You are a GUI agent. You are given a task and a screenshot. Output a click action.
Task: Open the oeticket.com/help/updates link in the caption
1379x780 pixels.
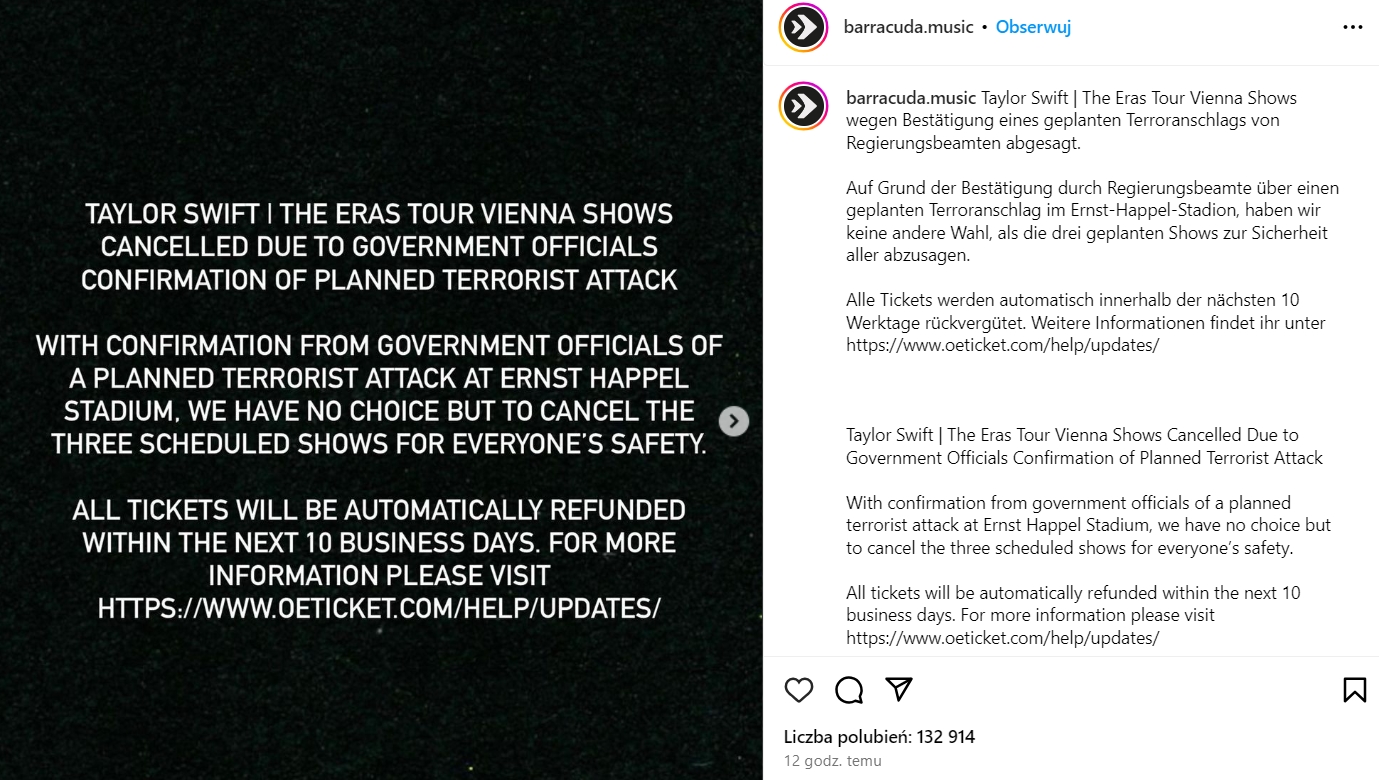(x=1003, y=637)
